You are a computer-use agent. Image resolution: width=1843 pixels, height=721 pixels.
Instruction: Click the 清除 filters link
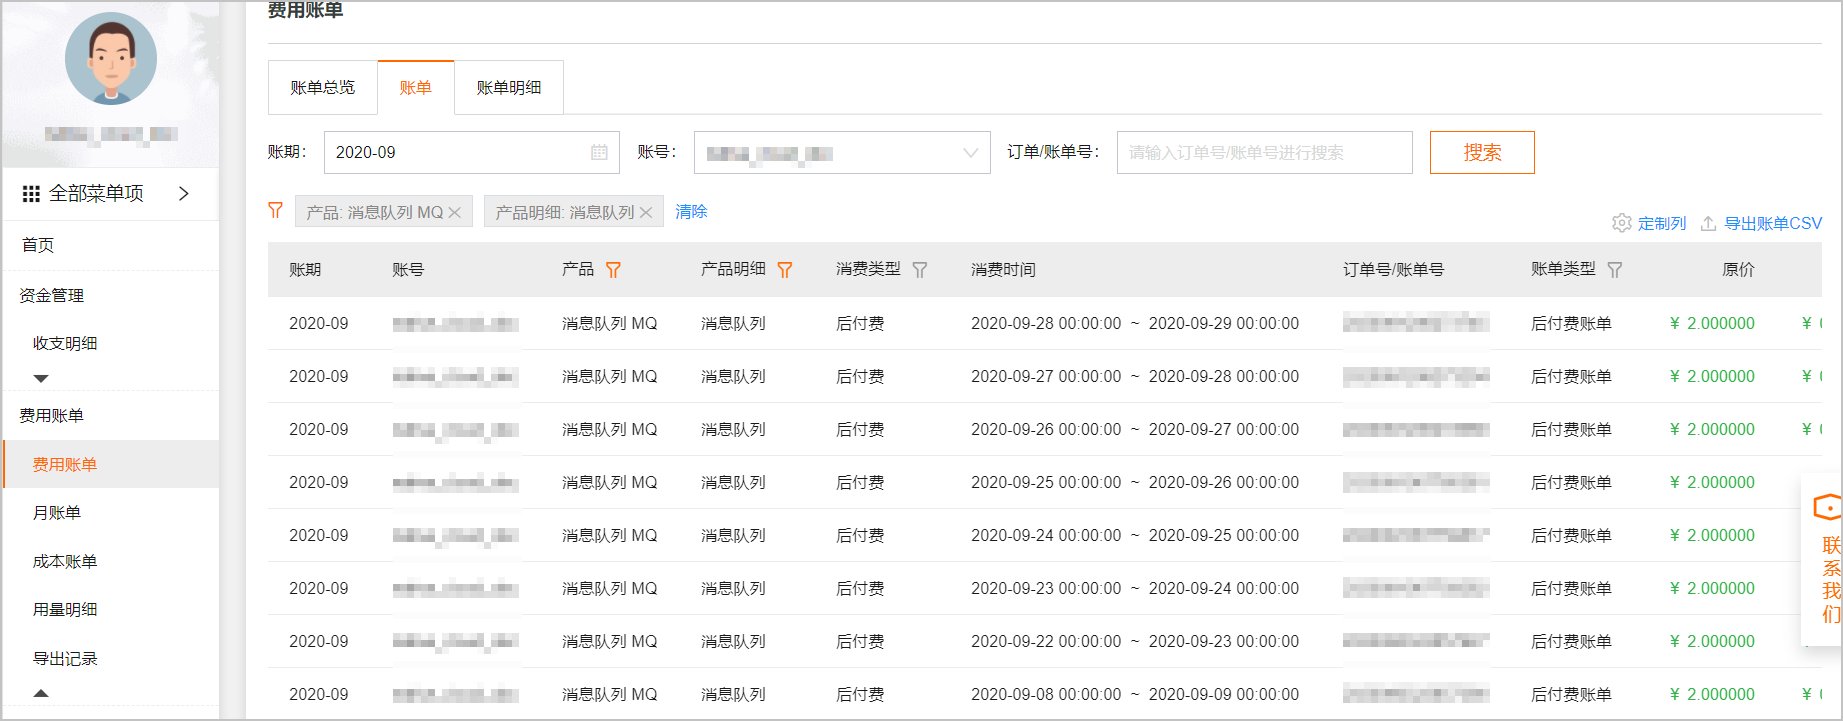tap(691, 211)
